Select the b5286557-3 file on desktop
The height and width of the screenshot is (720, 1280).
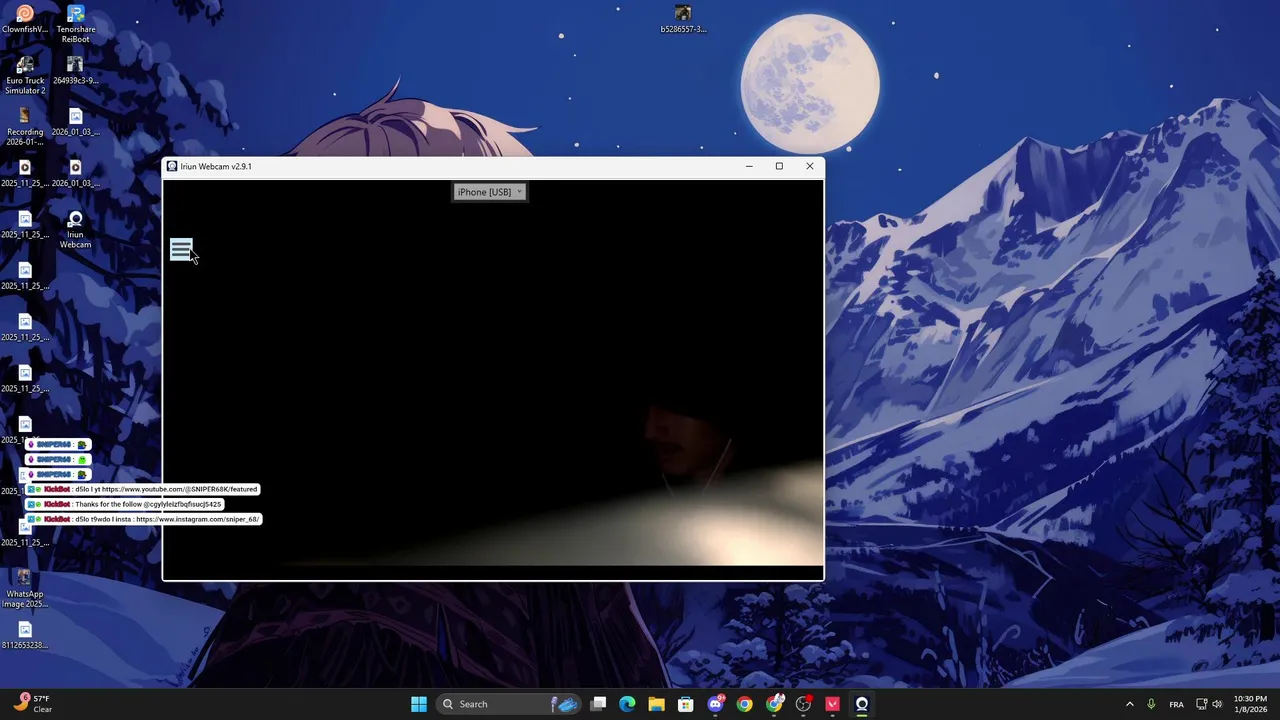coord(683,19)
